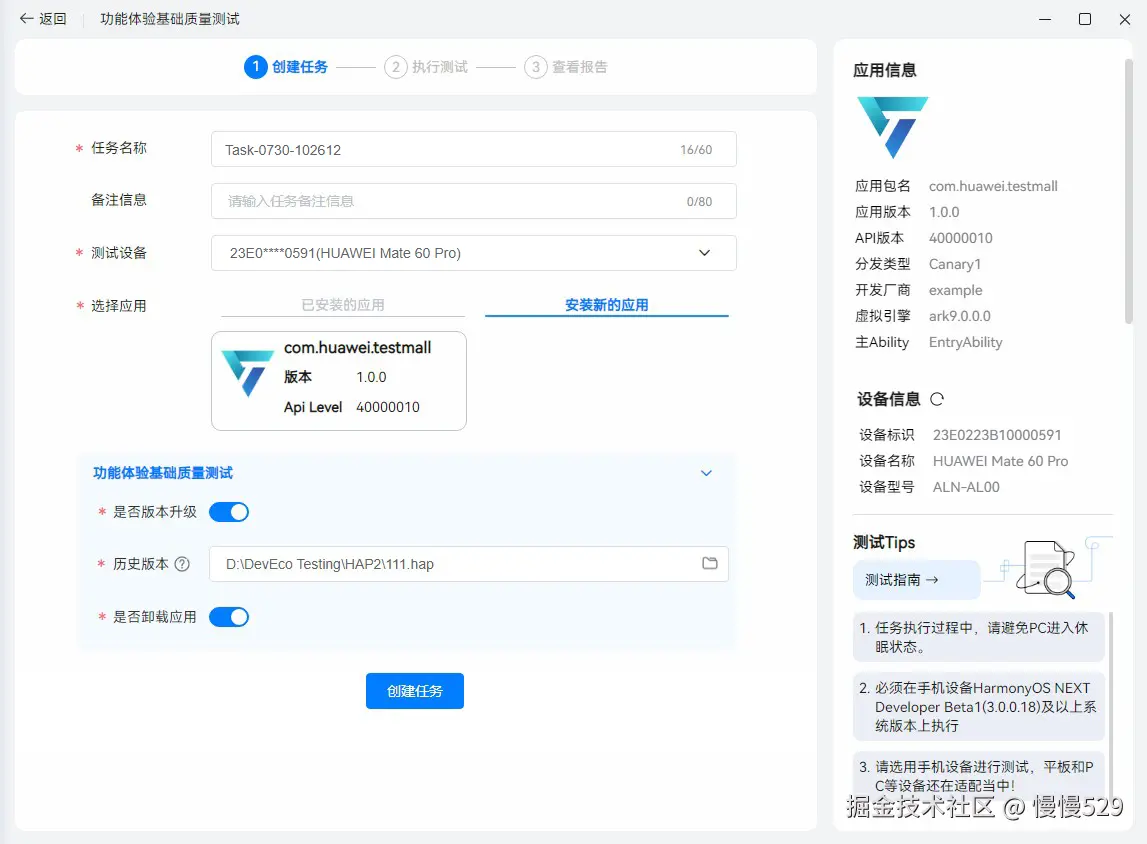Click tip 2 about HarmonyOS NEXT version
This screenshot has height=844, width=1147.
[979, 707]
